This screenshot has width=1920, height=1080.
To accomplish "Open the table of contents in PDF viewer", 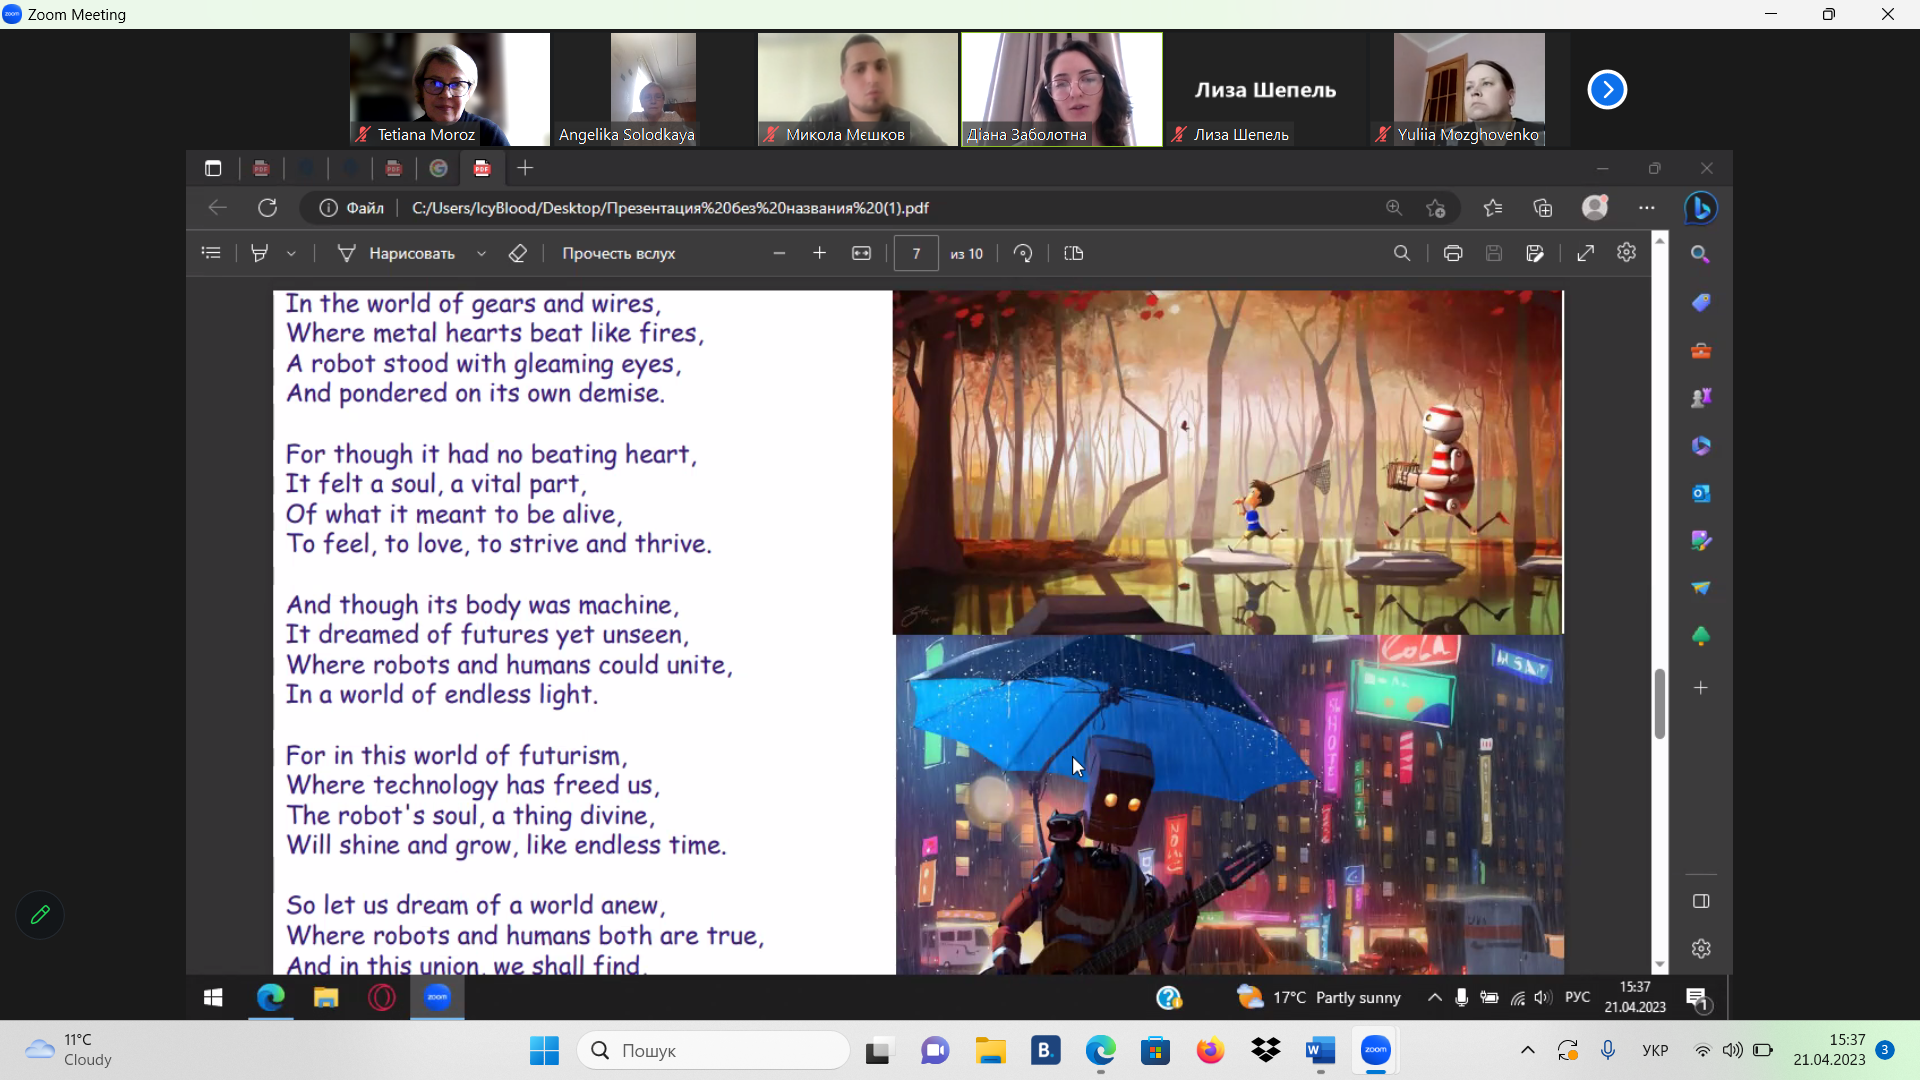I will point(211,253).
